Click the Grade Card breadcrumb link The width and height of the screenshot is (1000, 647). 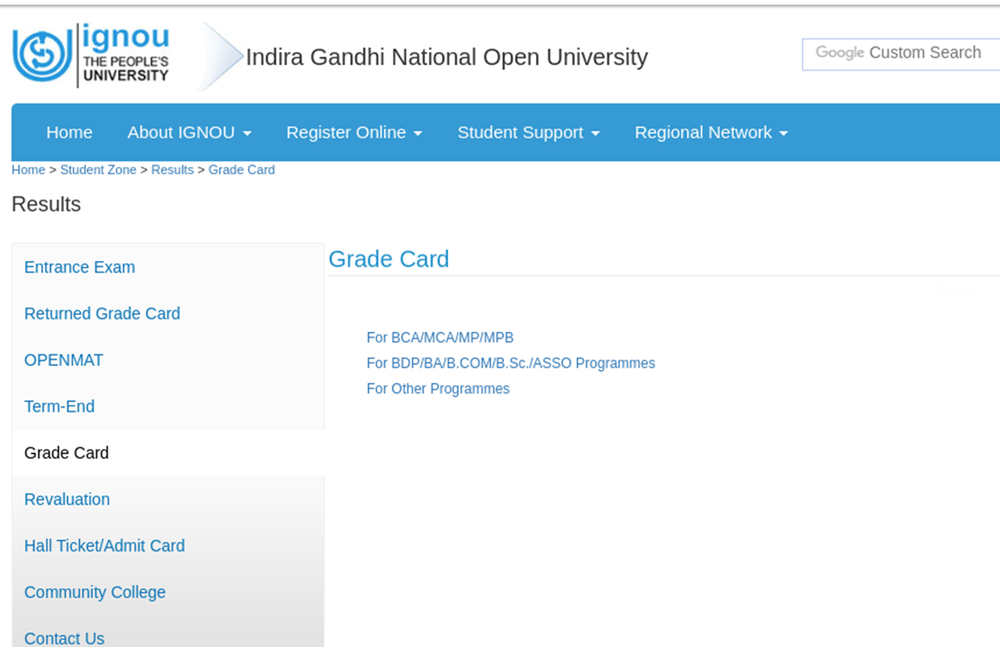pyautogui.click(x=241, y=170)
